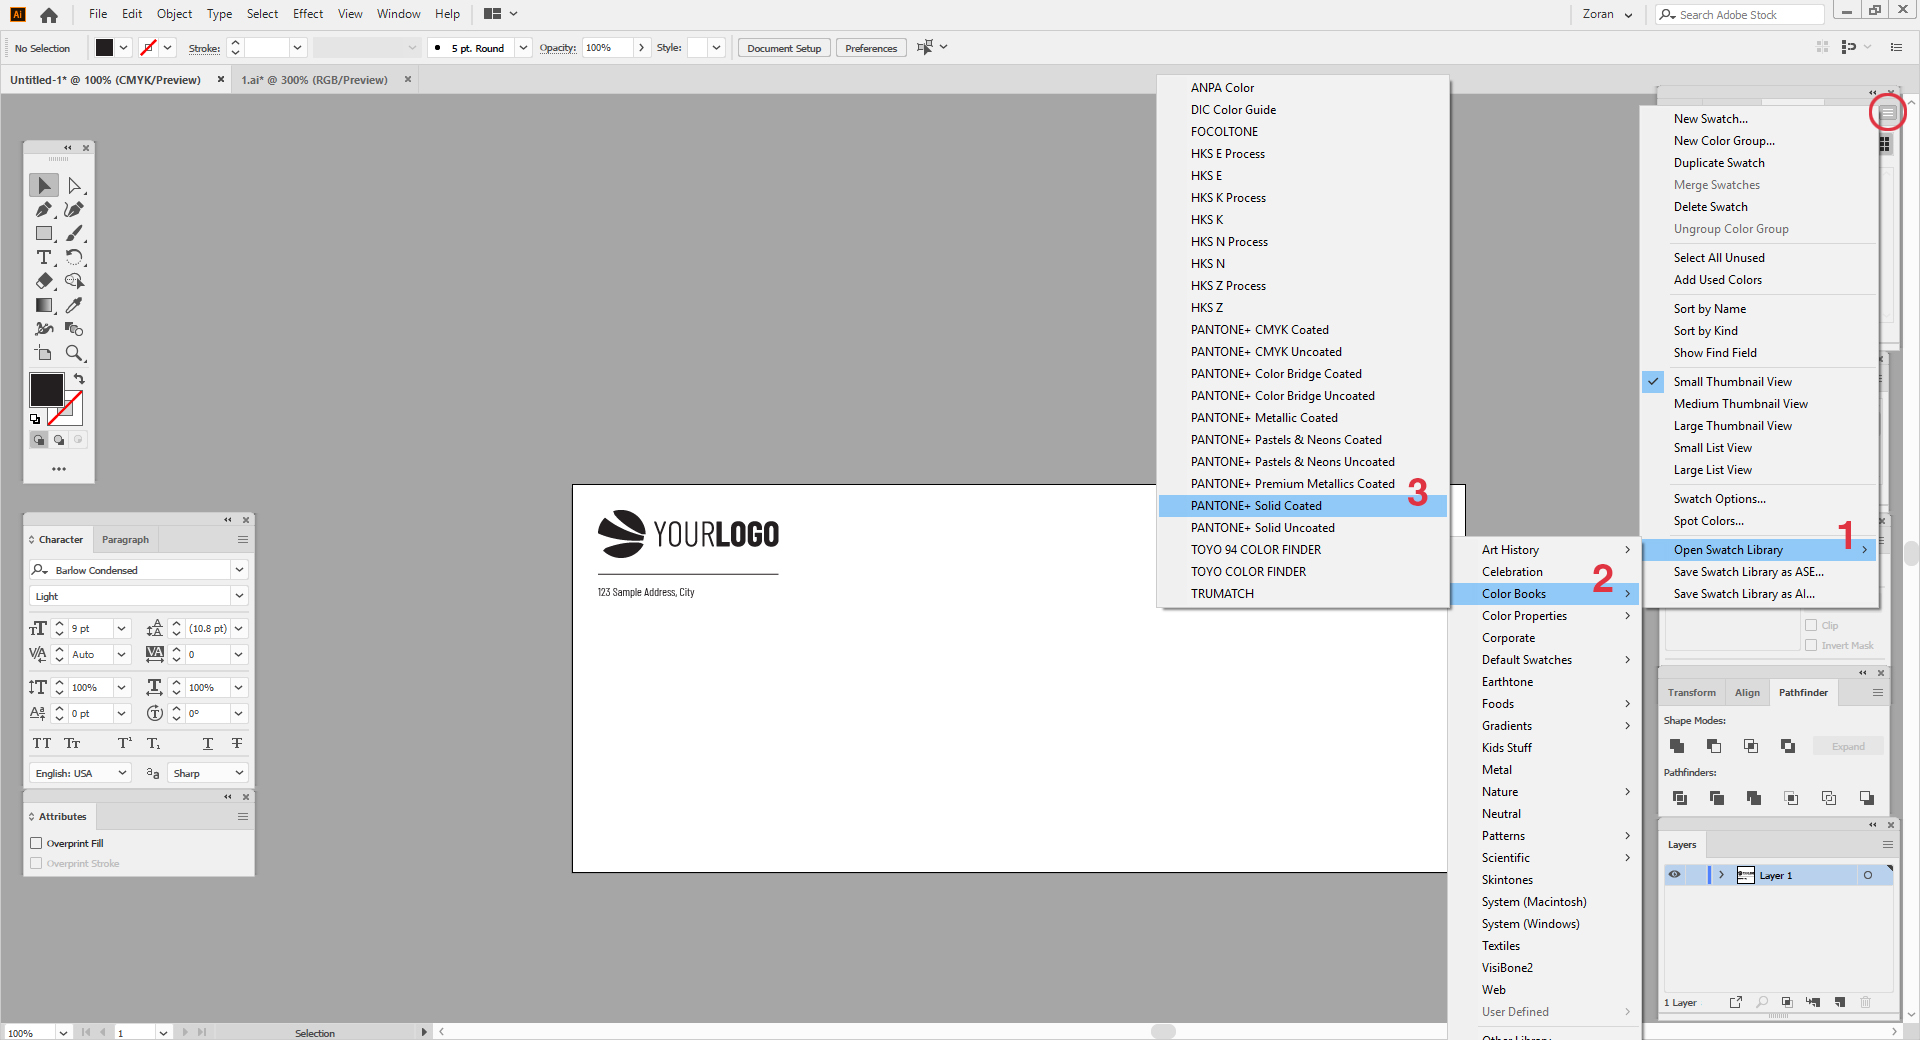1920x1040 pixels.
Task: Click the Preferences button
Action: click(x=871, y=48)
